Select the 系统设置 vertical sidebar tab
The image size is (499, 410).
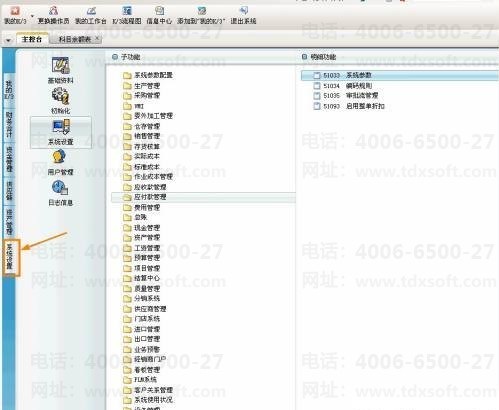click(x=10, y=257)
